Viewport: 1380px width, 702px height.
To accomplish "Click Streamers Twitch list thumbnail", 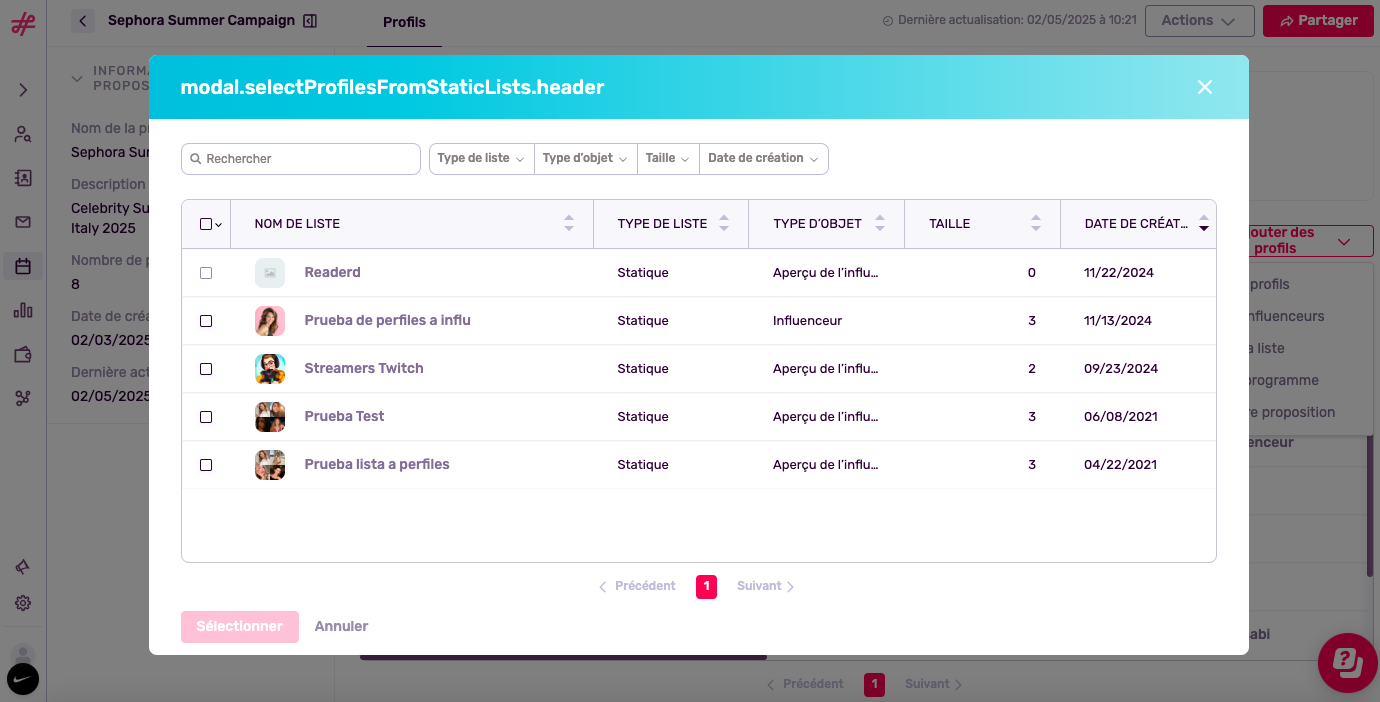I will click(x=270, y=369).
